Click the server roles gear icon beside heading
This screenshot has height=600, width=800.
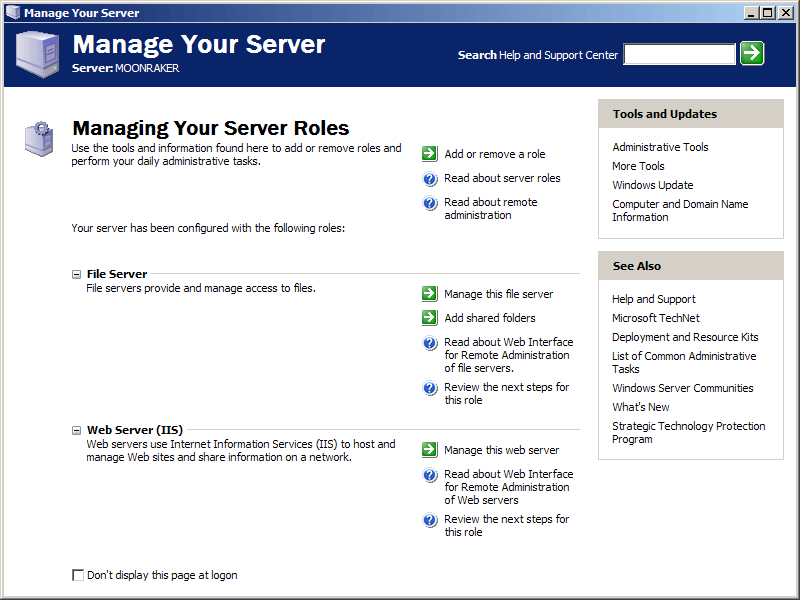pos(39,138)
